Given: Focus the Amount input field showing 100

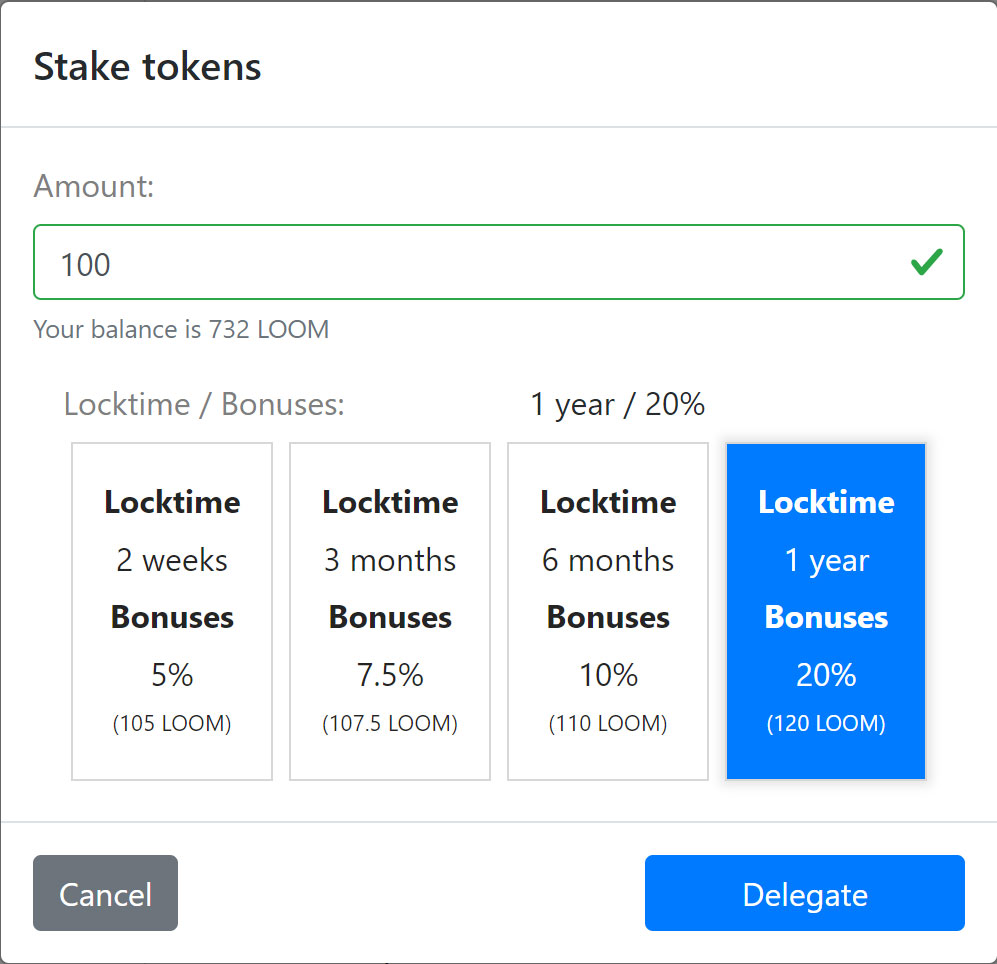Looking at the screenshot, I should [498, 262].
